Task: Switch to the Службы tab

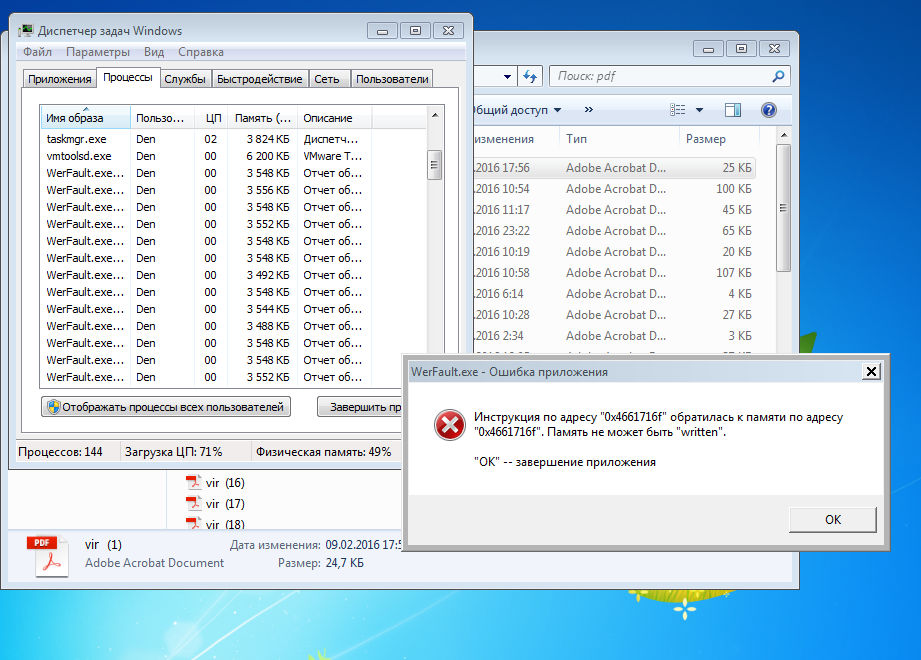Action: click(x=185, y=79)
